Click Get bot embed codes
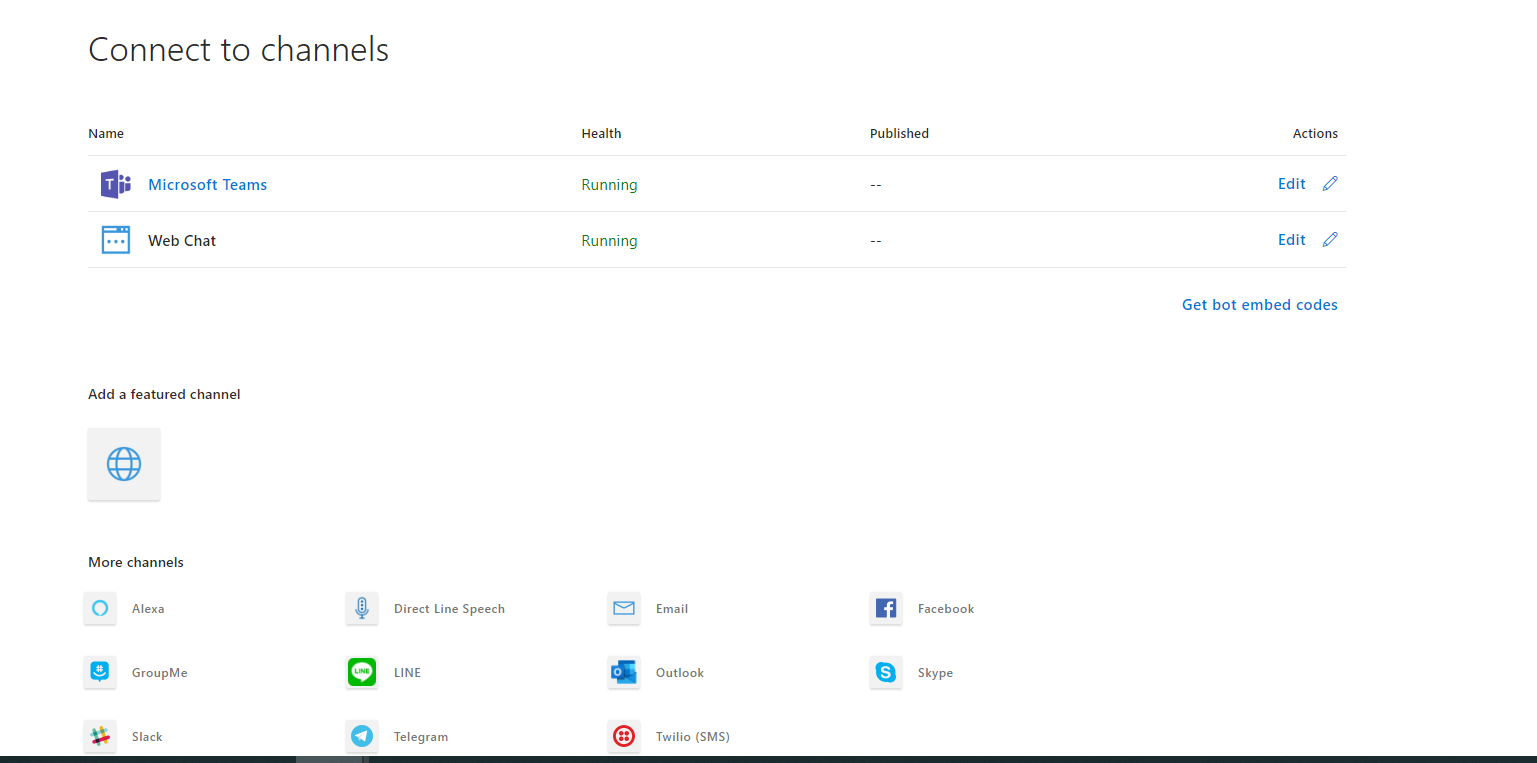This screenshot has height=763, width=1537. [x=1259, y=304]
